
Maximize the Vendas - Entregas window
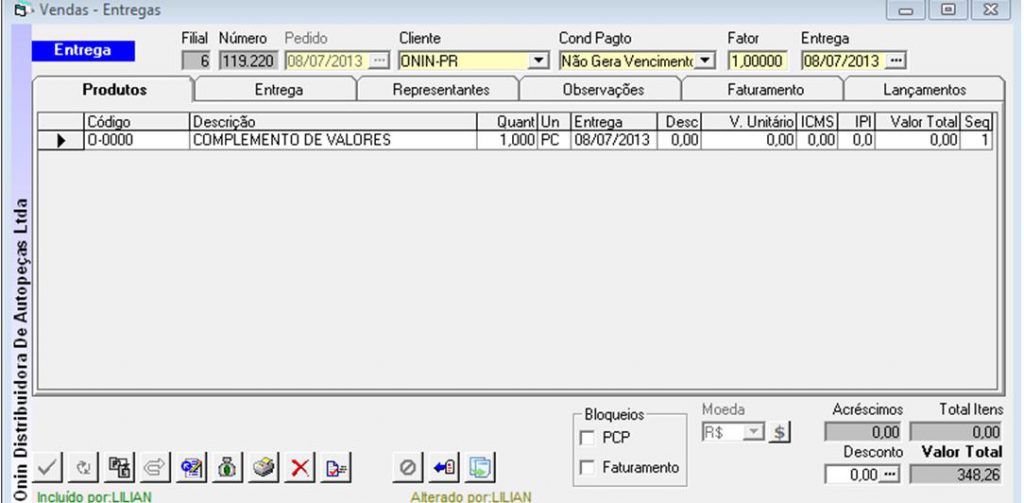948,10
